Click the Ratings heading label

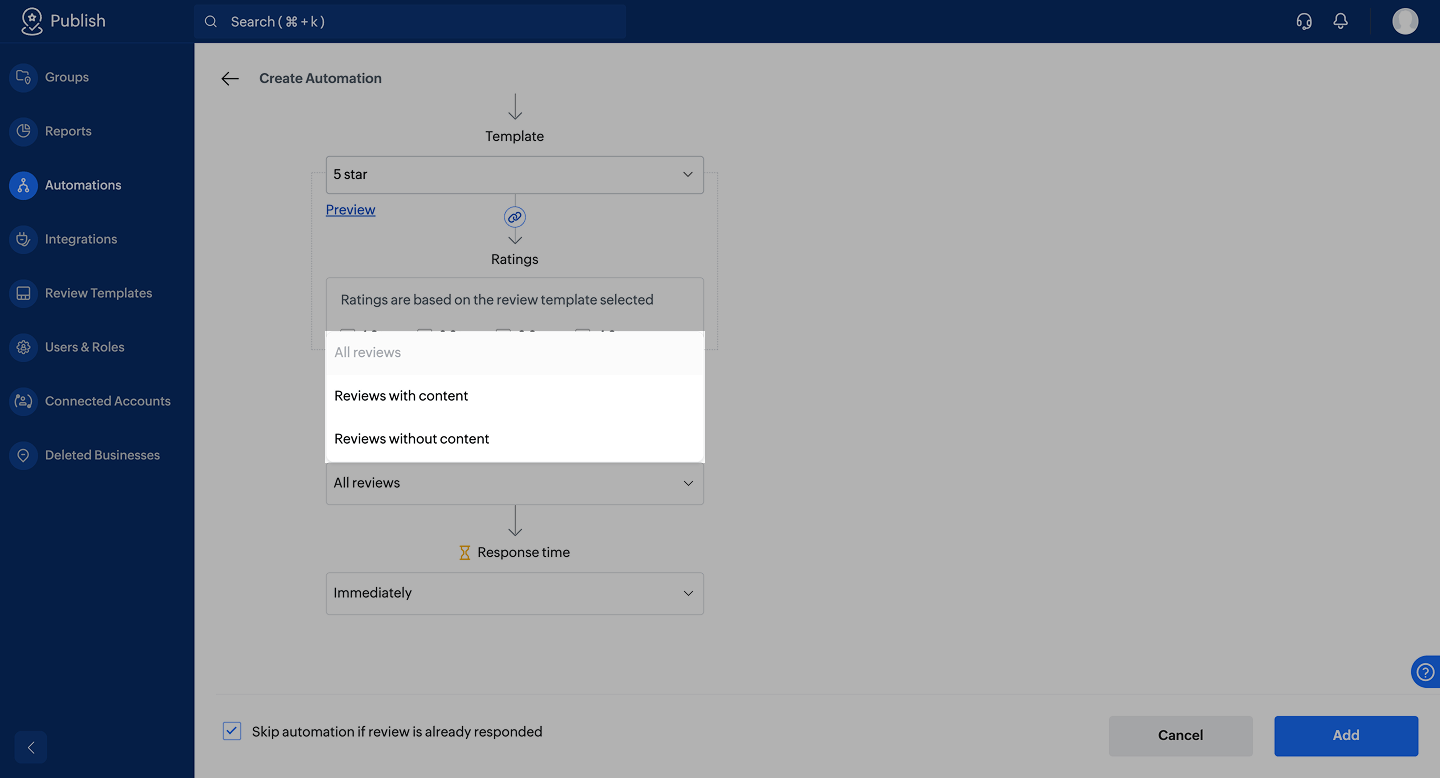515,259
